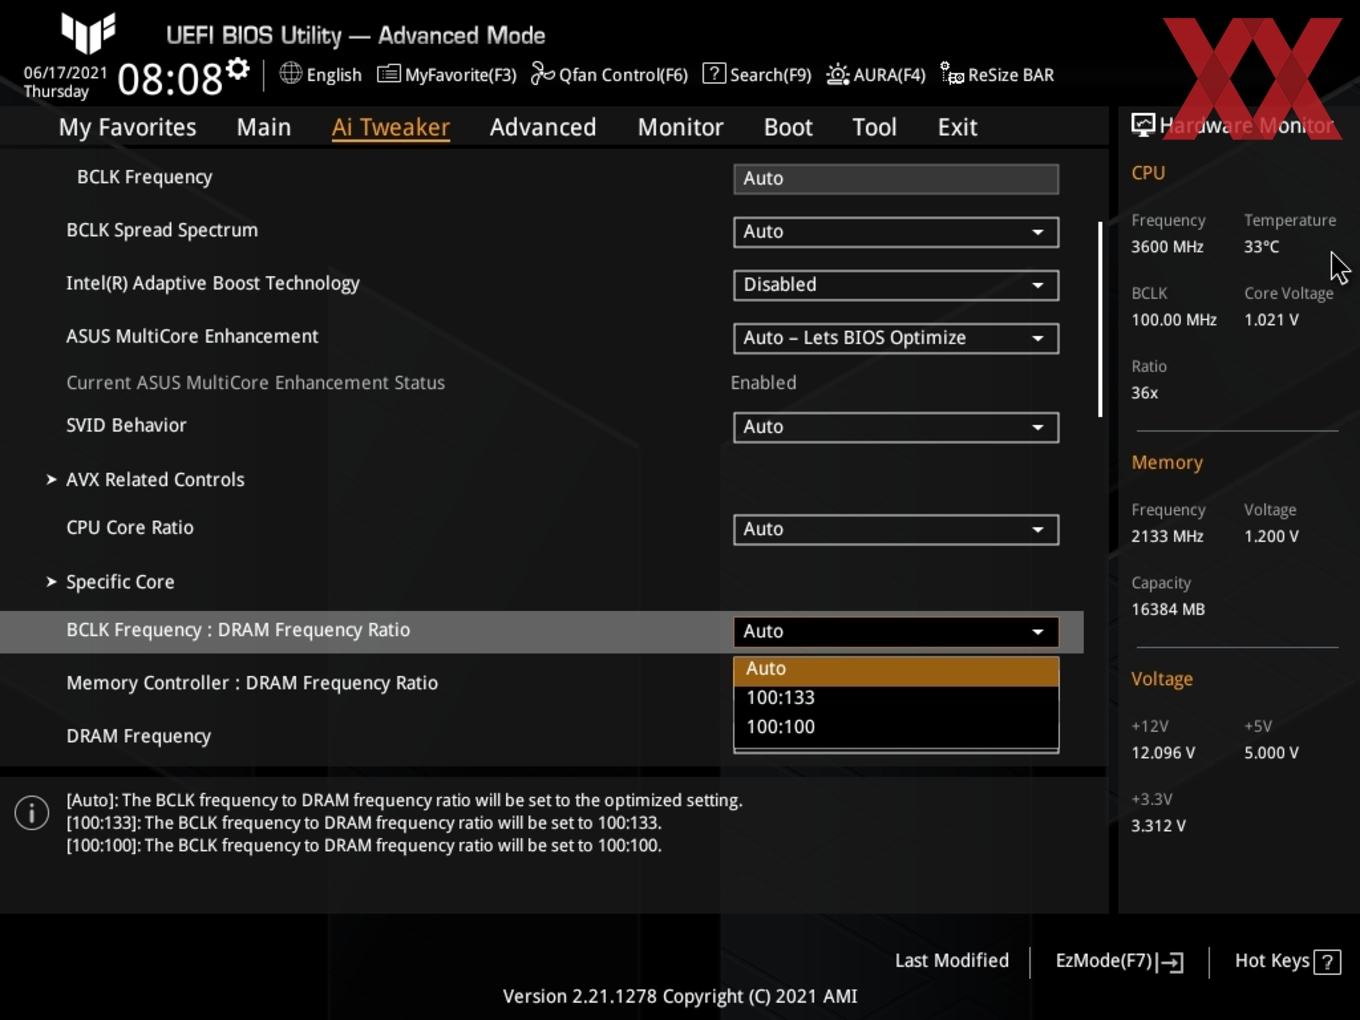The image size is (1360, 1020).
Task: Go to the Advanced tab
Action: pyautogui.click(x=543, y=127)
